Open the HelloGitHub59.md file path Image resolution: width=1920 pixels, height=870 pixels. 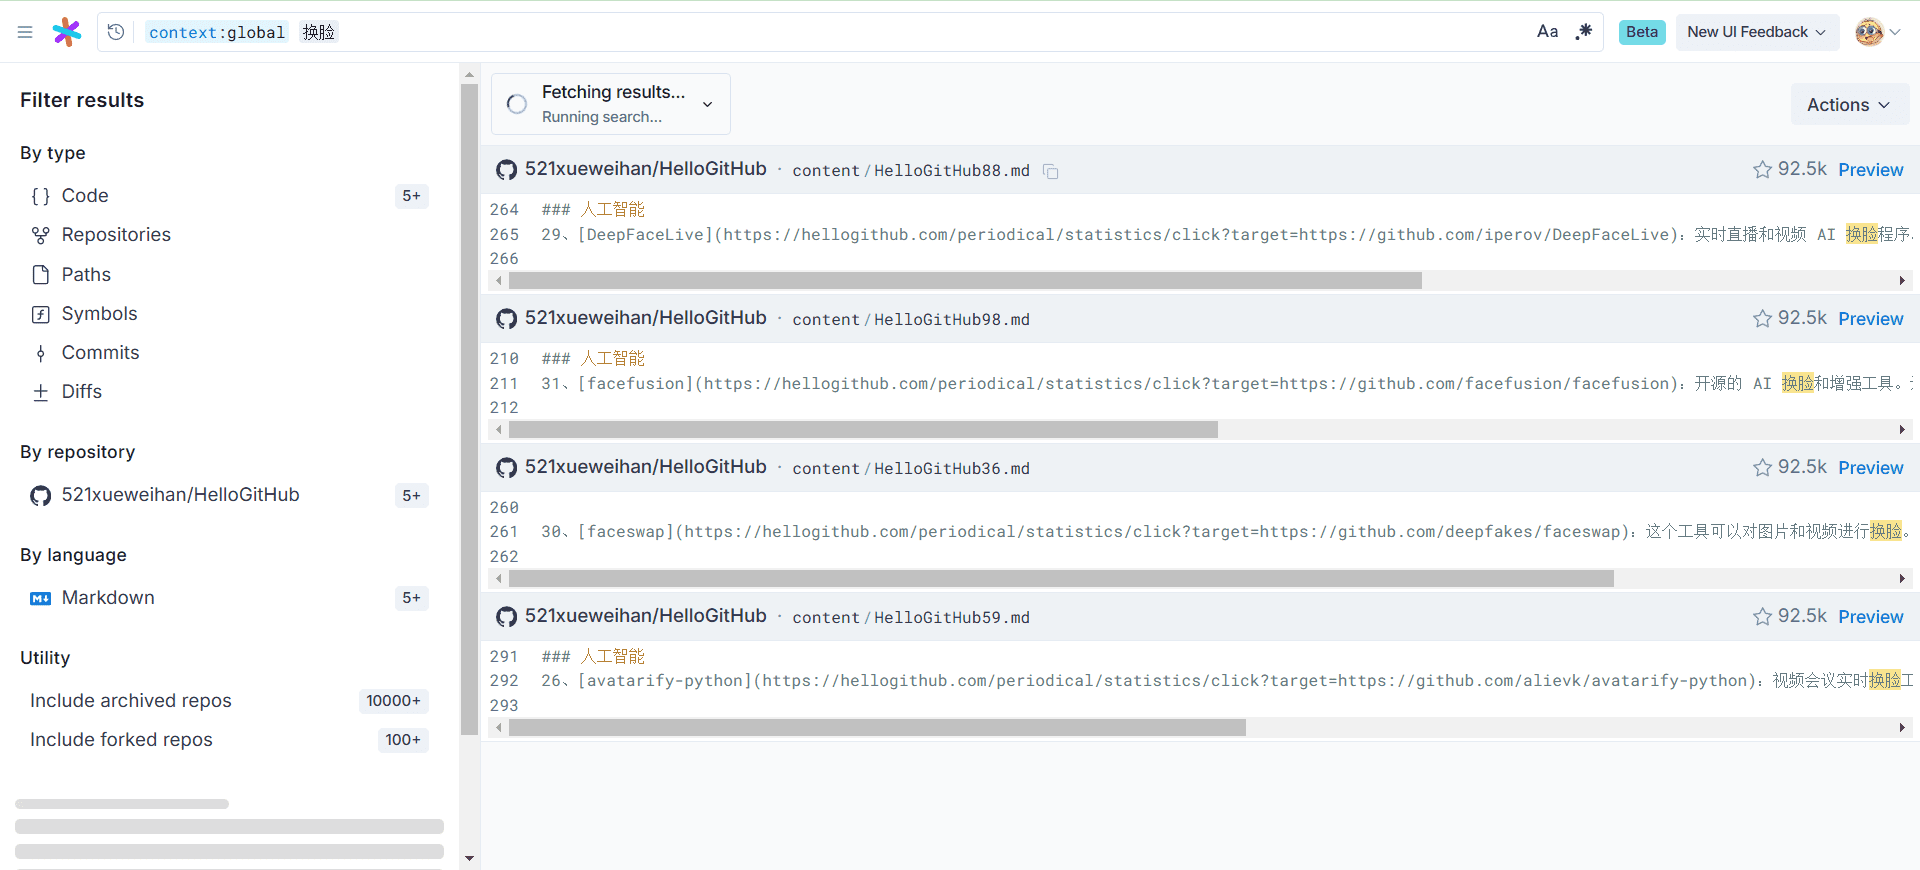910,618
